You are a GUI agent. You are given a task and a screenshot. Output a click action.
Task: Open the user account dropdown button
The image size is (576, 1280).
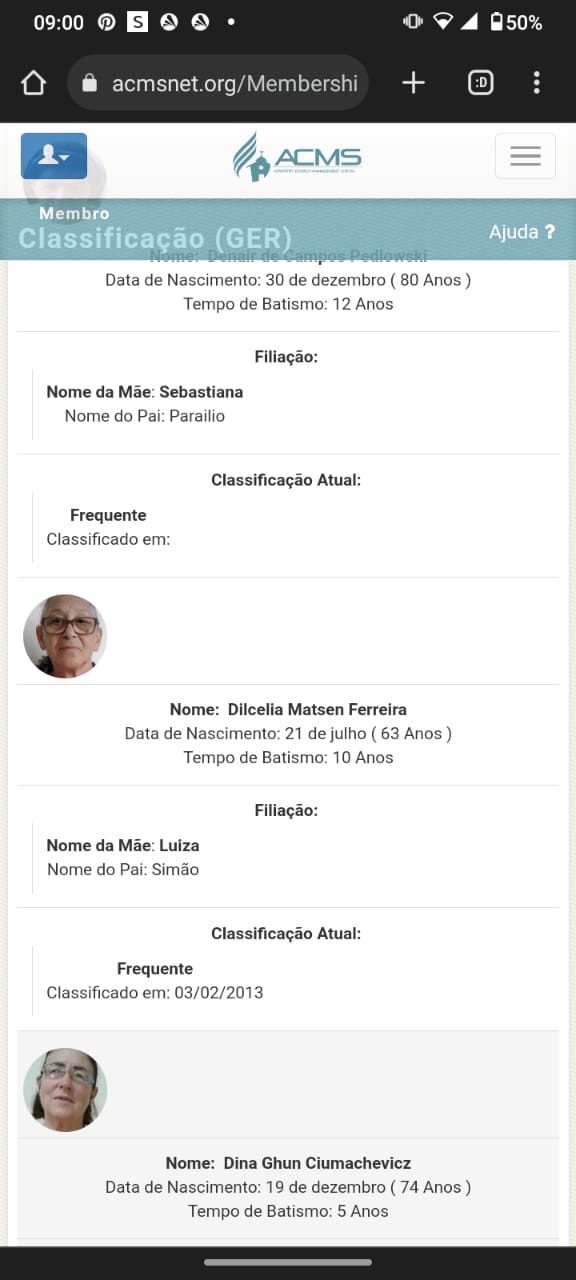pyautogui.click(x=54, y=156)
